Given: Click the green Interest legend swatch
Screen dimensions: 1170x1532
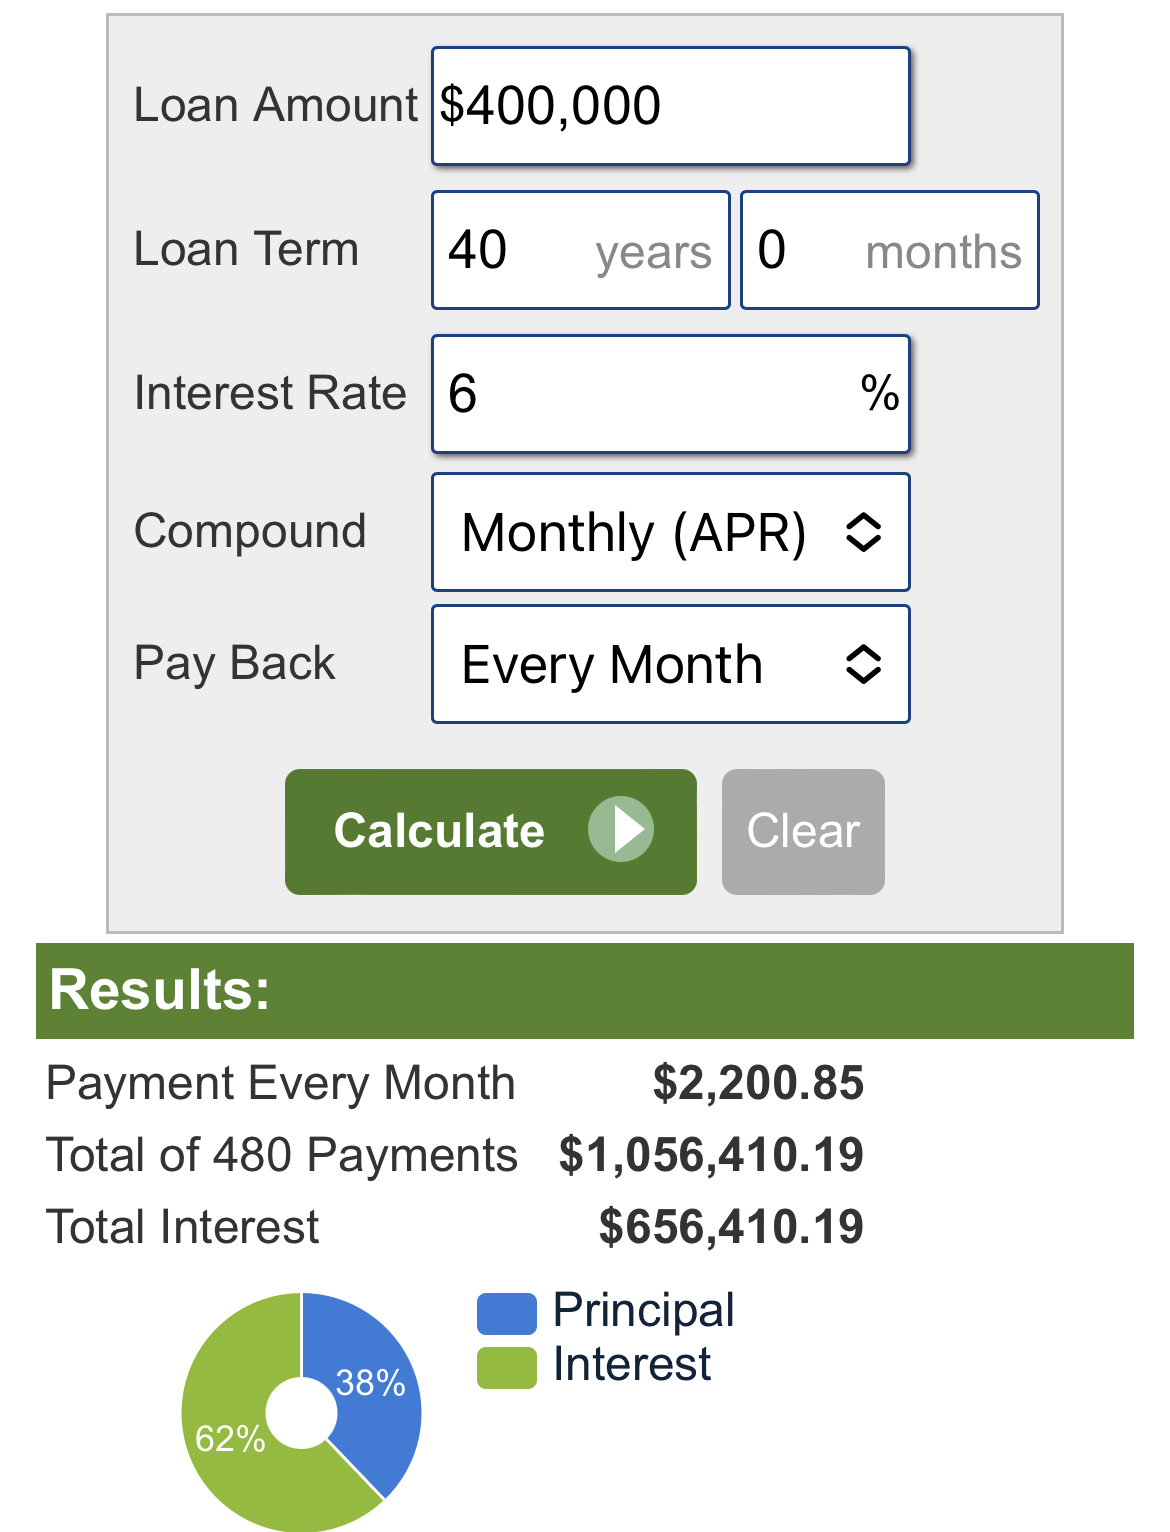Looking at the screenshot, I should click(507, 1368).
